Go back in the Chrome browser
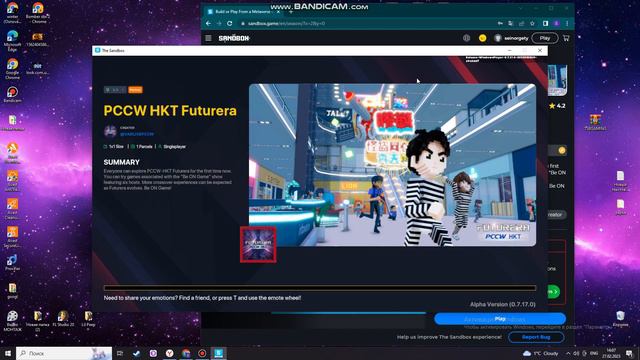The image size is (640, 360). (208, 24)
